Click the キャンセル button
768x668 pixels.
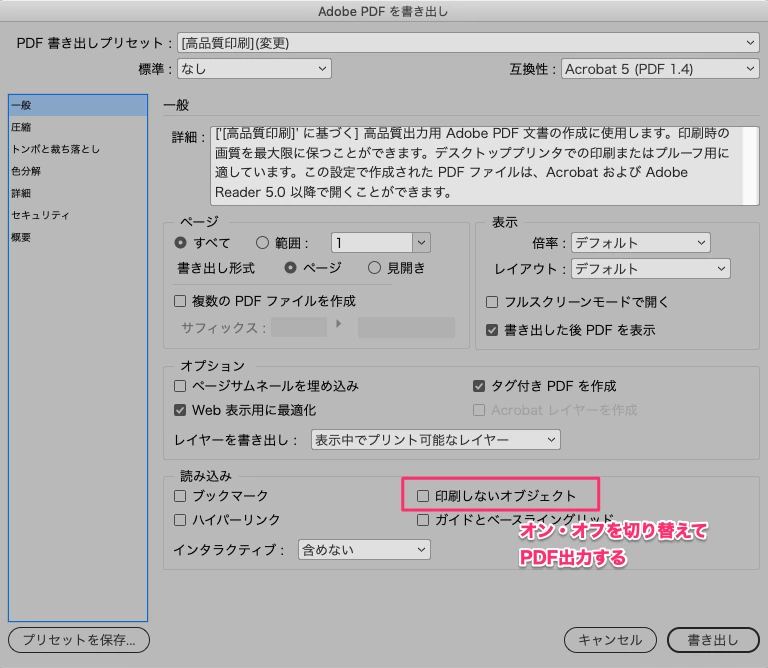pyautogui.click(x=610, y=640)
